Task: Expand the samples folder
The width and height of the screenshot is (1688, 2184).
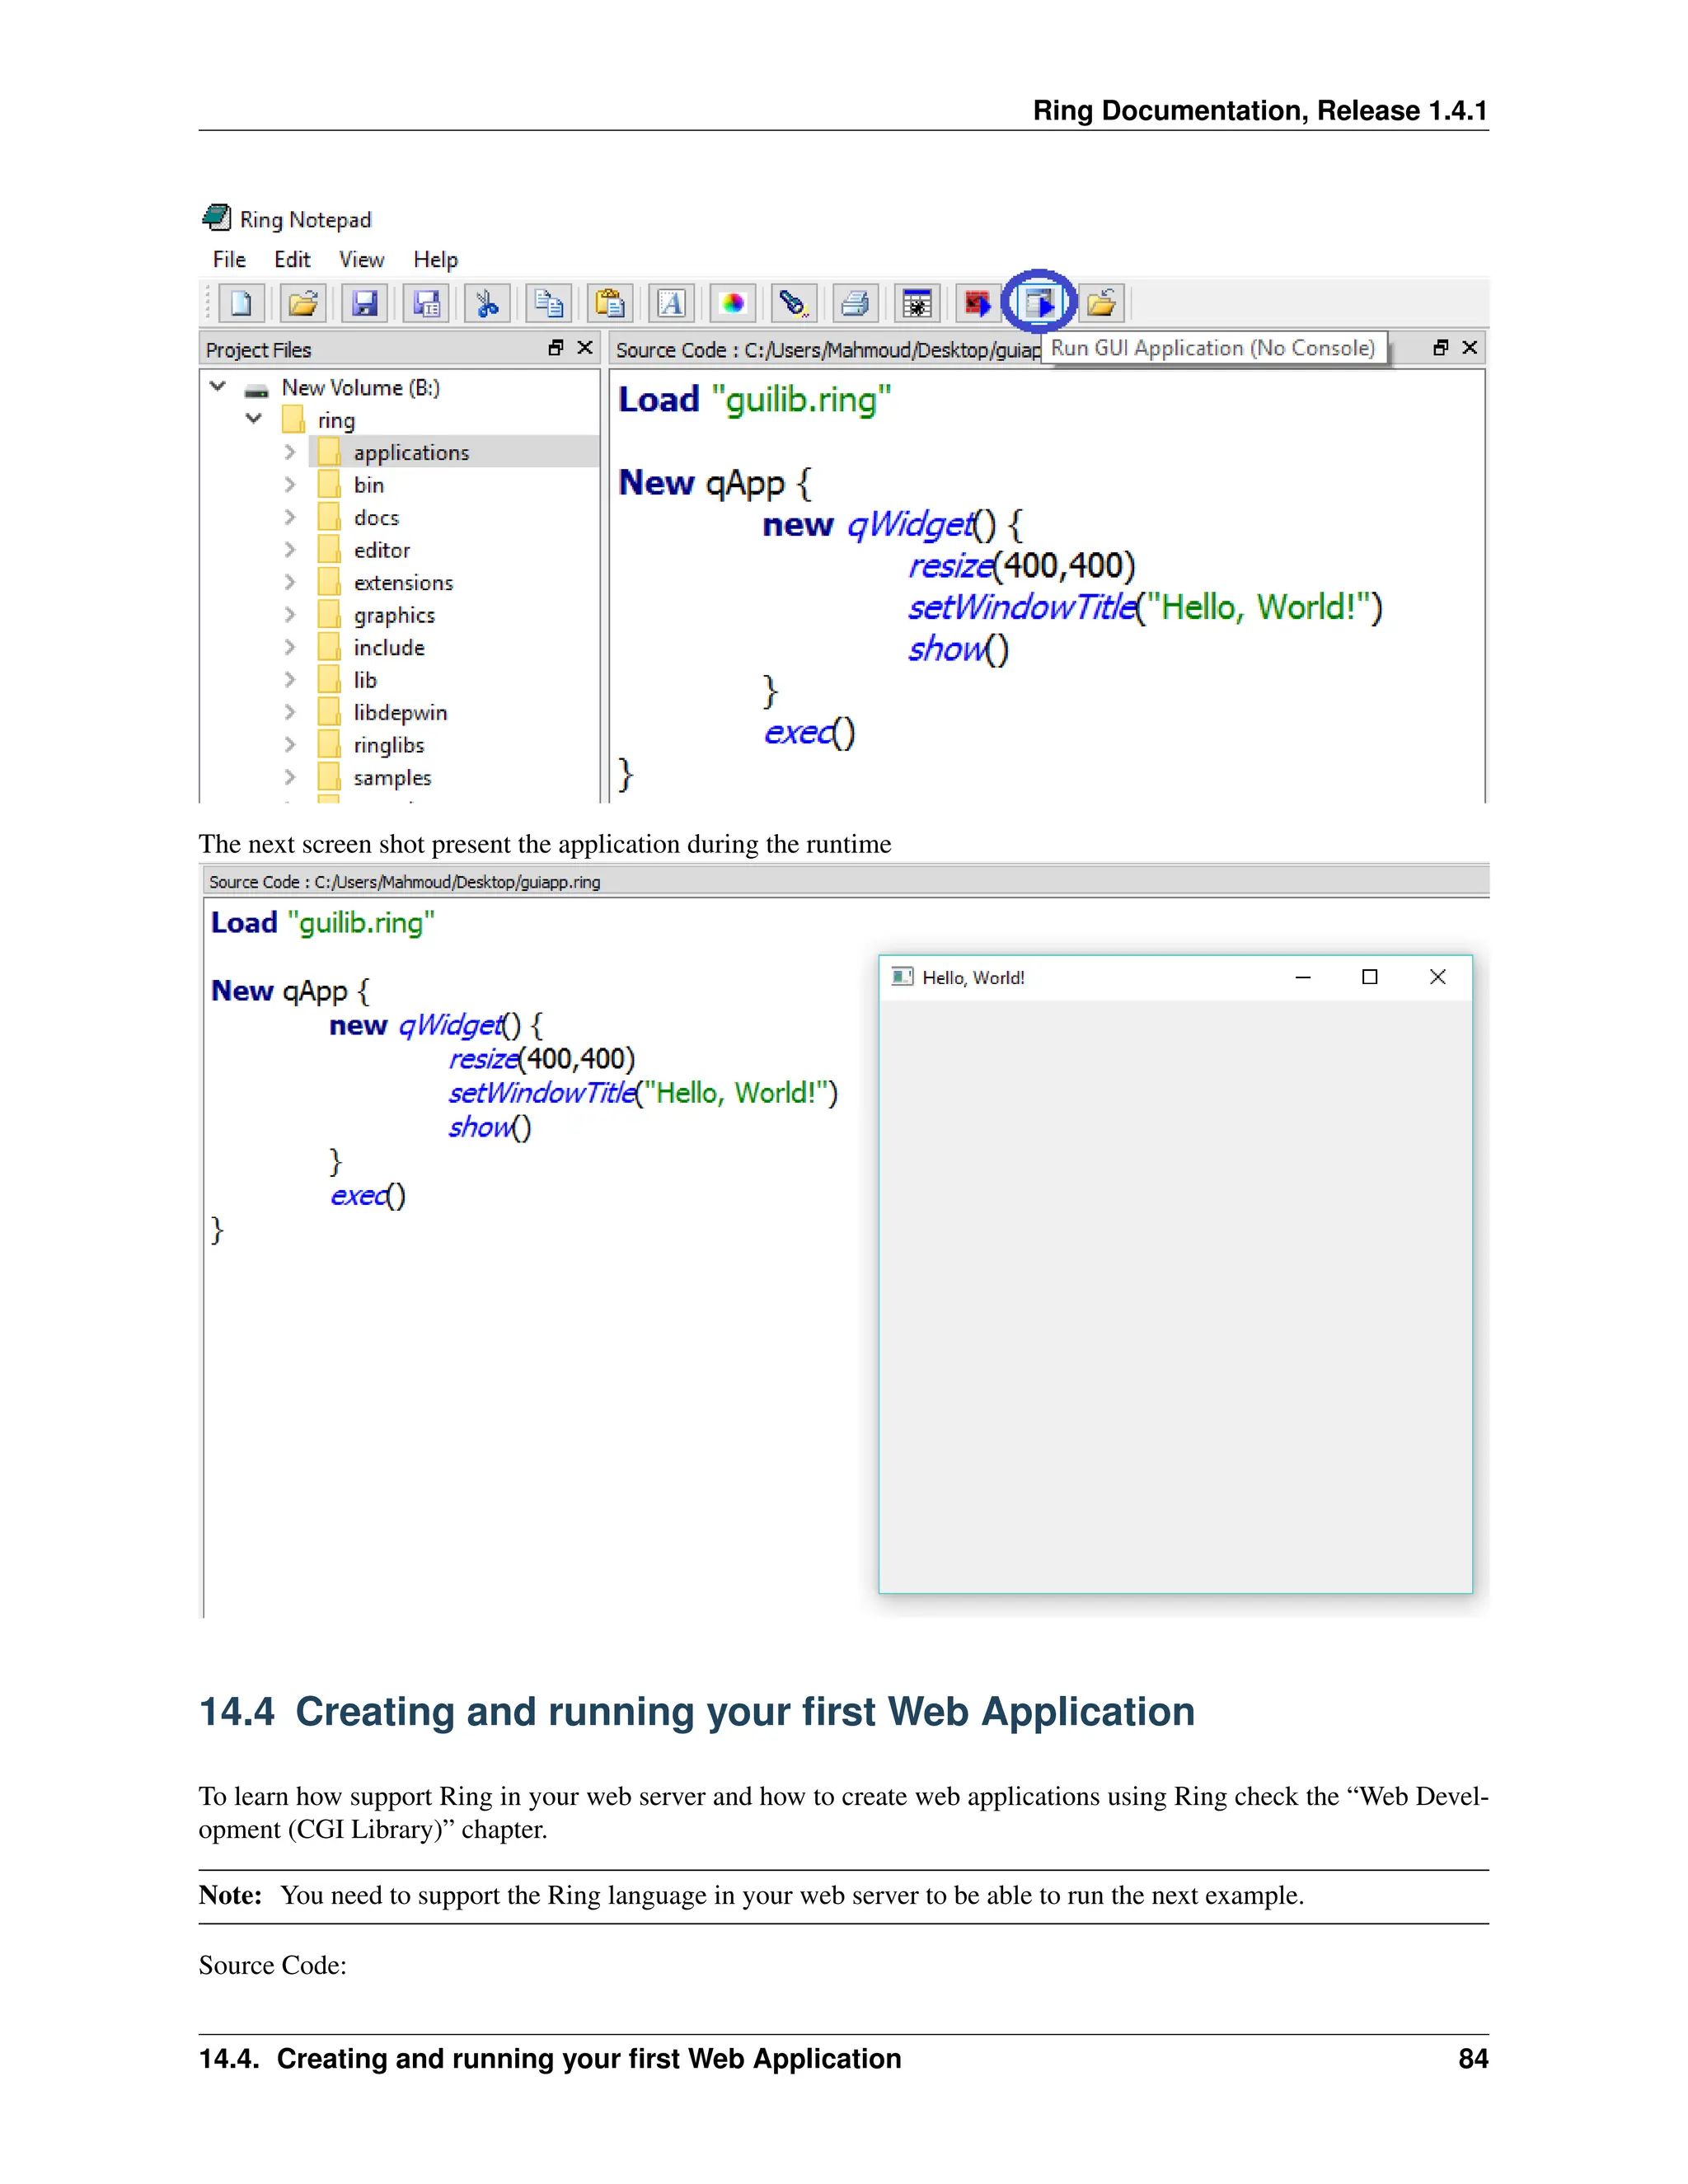Action: click(290, 777)
